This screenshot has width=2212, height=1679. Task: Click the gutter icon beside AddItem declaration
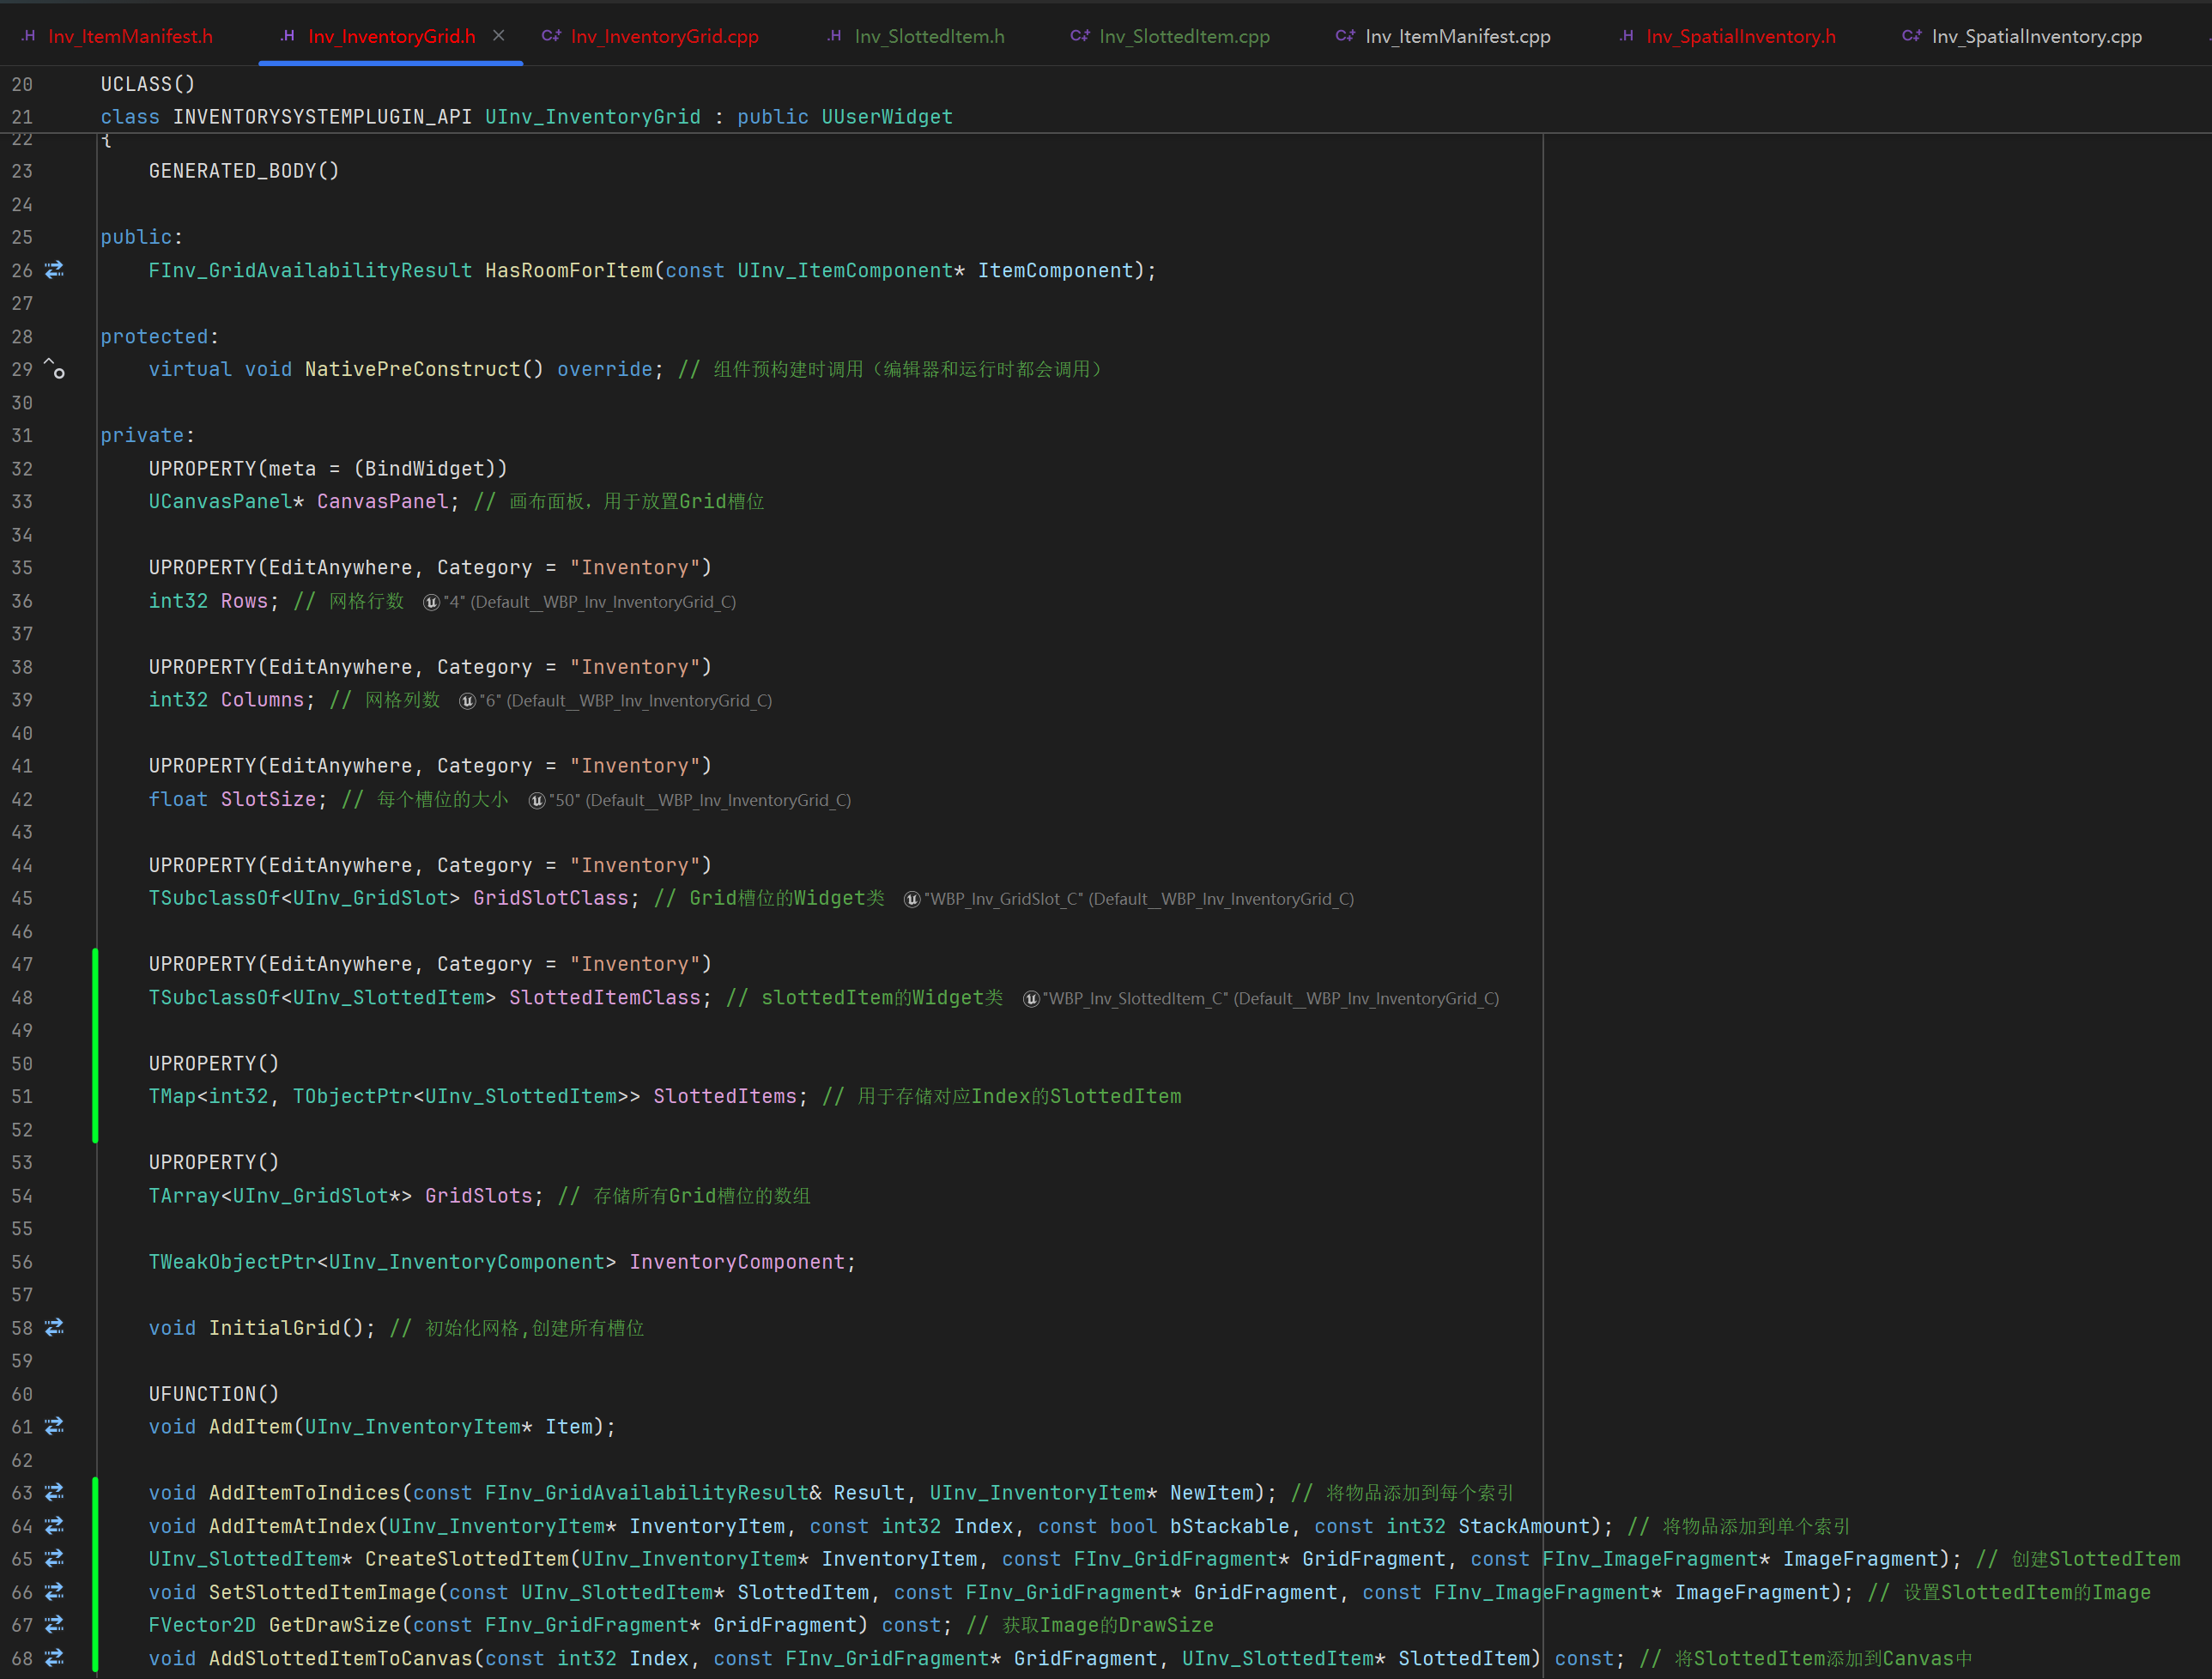pos(55,1426)
